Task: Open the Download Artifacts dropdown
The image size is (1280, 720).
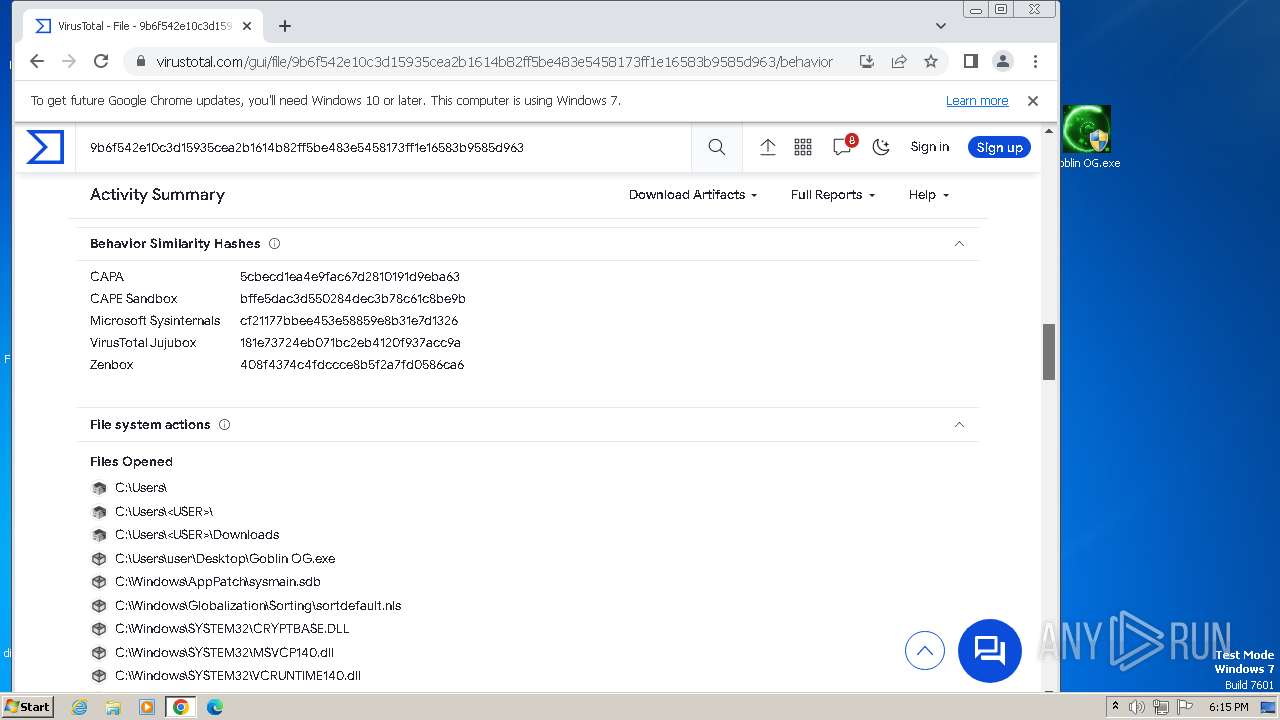Action: pyautogui.click(x=693, y=195)
